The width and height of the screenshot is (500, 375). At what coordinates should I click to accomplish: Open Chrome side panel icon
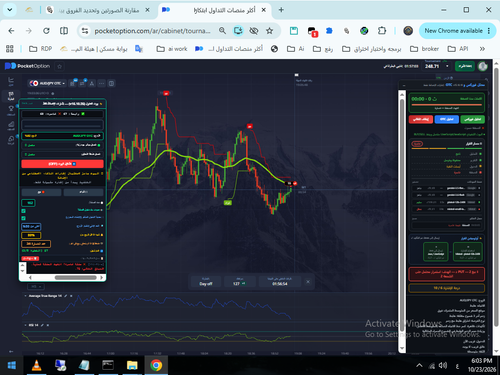64,31
